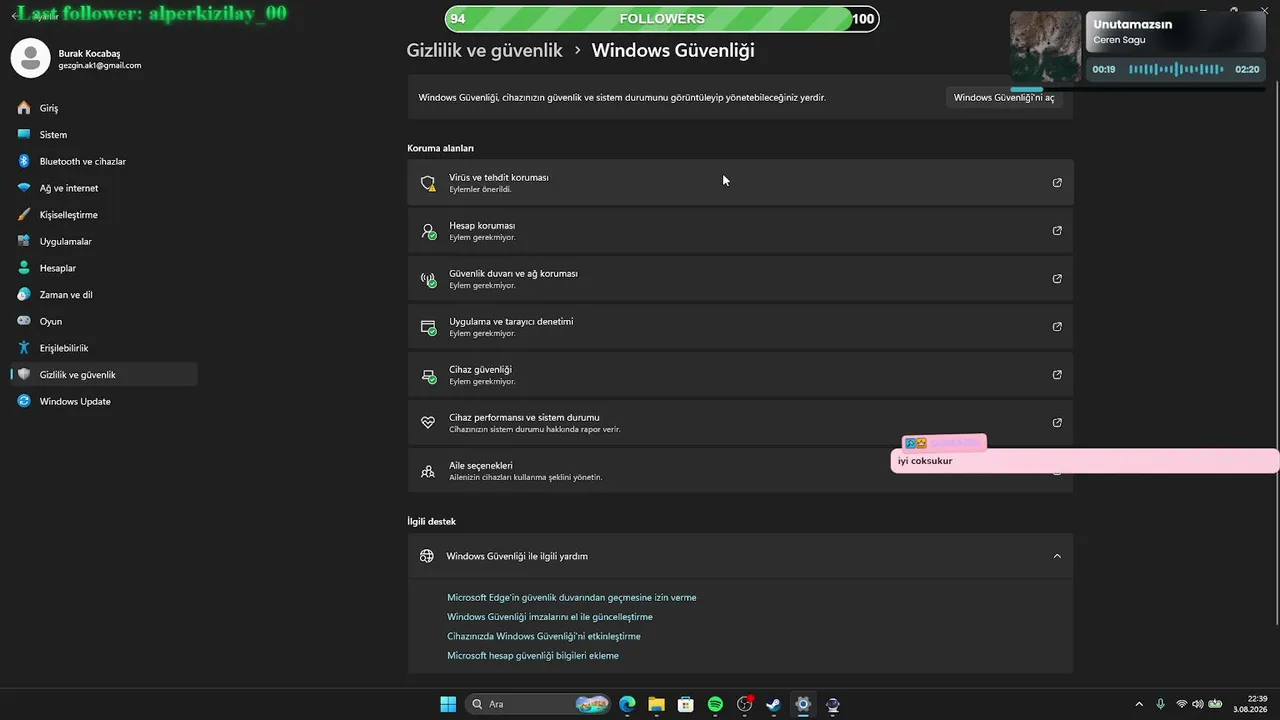Open the Windows Start menu
The image size is (1280, 720).
tap(448, 704)
